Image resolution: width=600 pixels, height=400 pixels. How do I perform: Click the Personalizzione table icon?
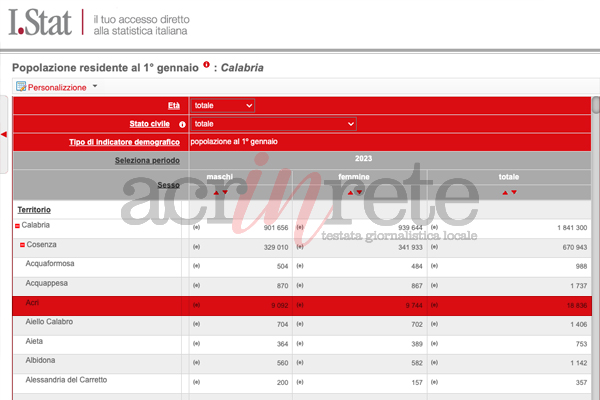(x=21, y=87)
